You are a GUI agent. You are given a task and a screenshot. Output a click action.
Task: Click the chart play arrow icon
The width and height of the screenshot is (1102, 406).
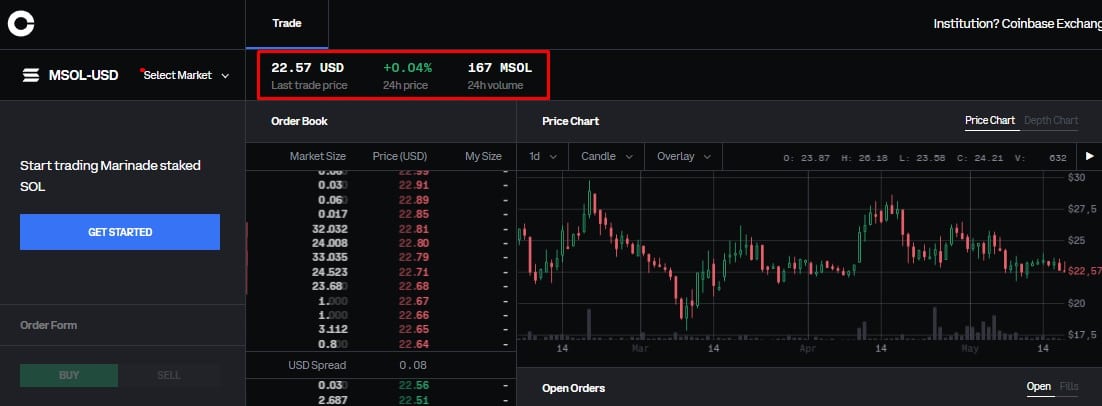1089,156
